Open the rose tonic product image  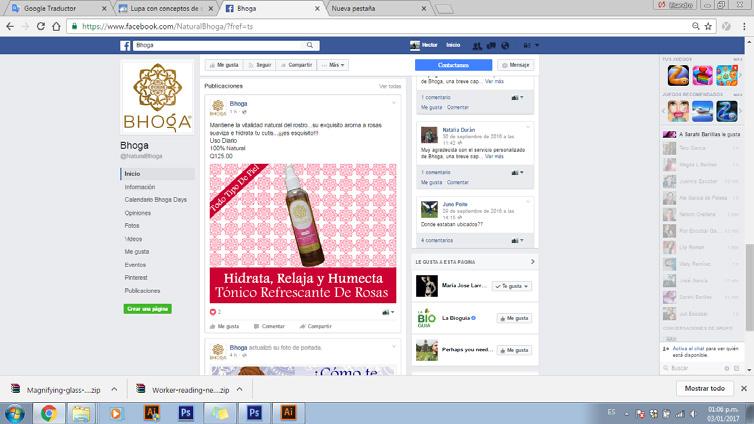coord(303,233)
